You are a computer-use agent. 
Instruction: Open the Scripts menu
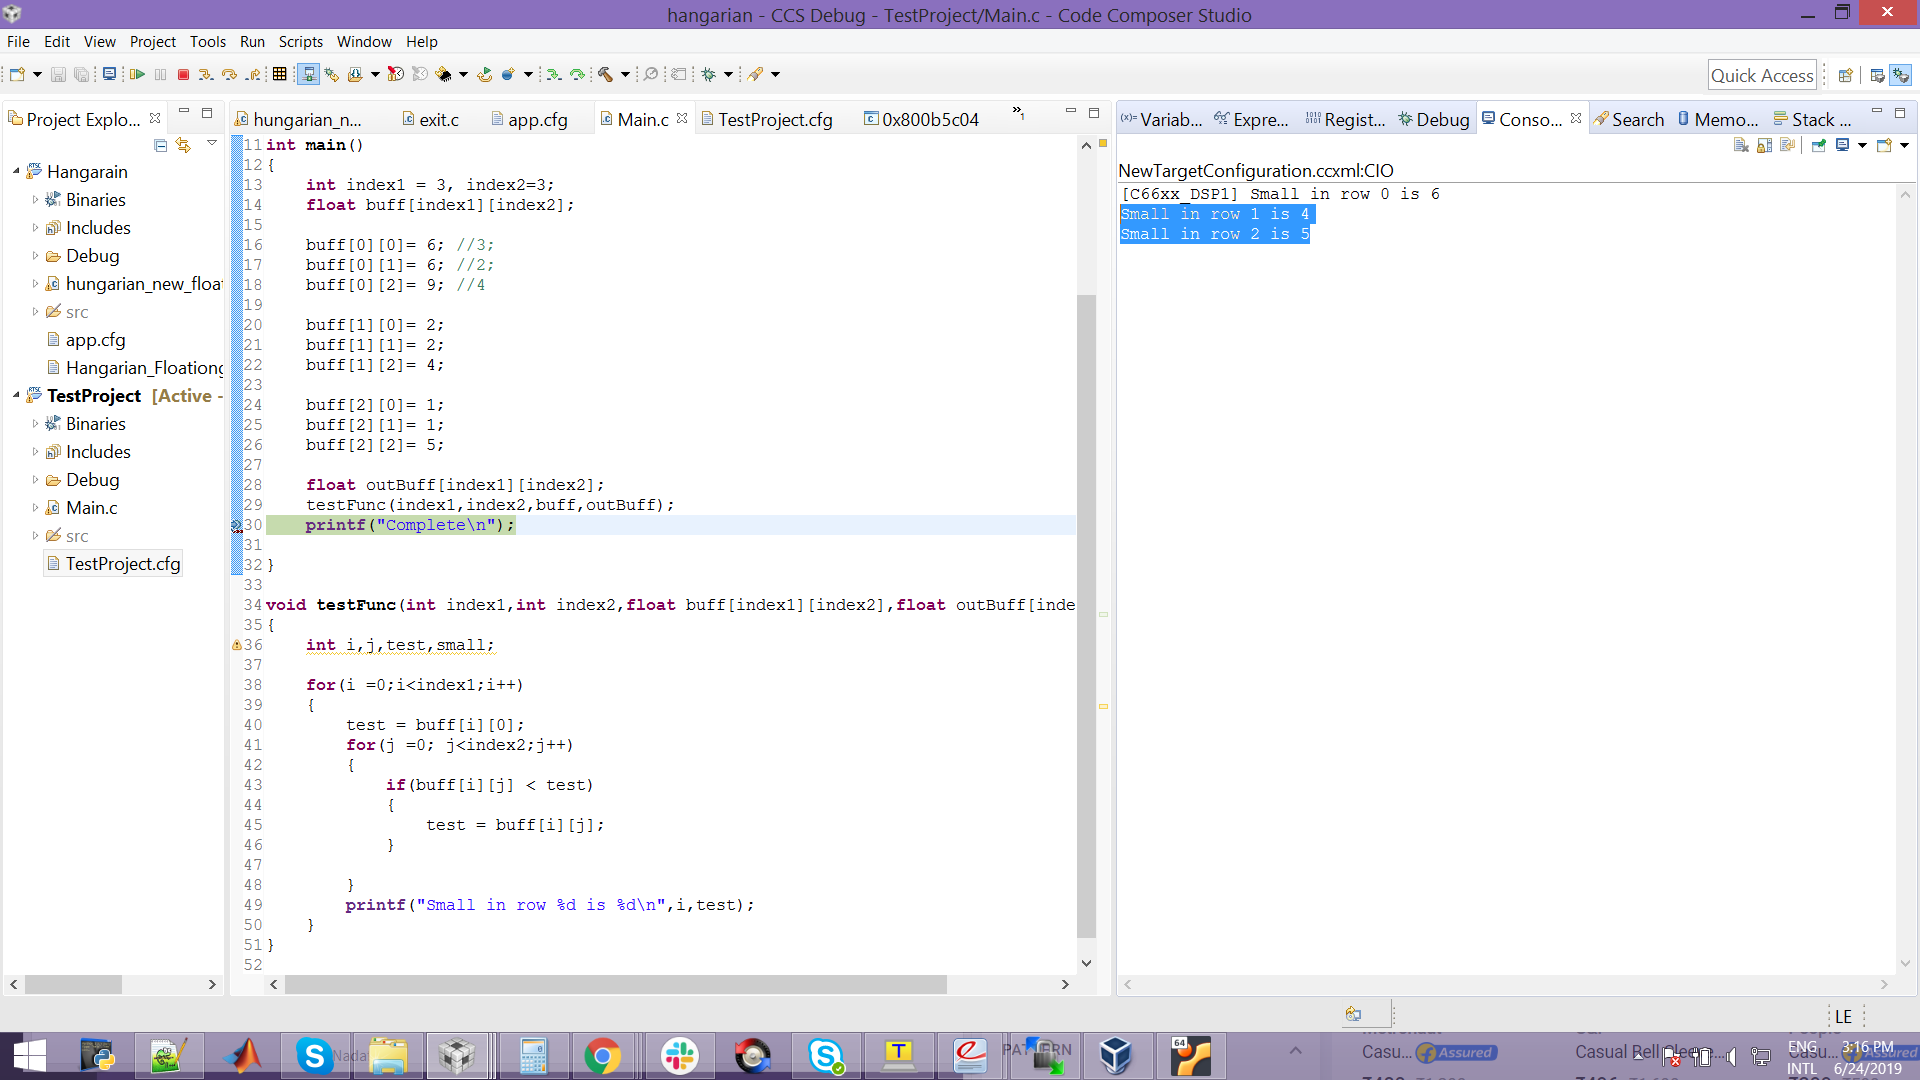point(300,42)
